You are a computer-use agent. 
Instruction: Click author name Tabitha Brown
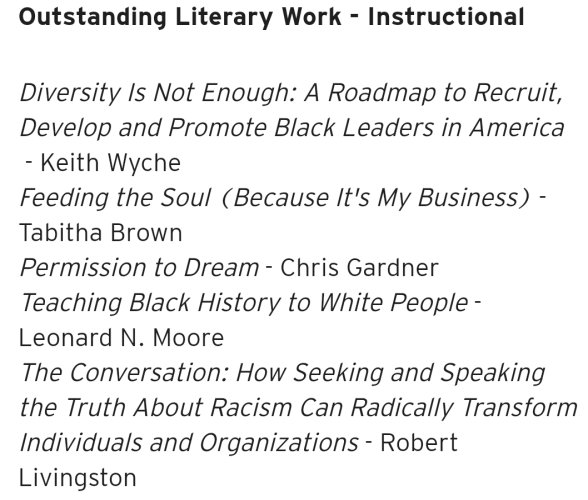(x=101, y=233)
